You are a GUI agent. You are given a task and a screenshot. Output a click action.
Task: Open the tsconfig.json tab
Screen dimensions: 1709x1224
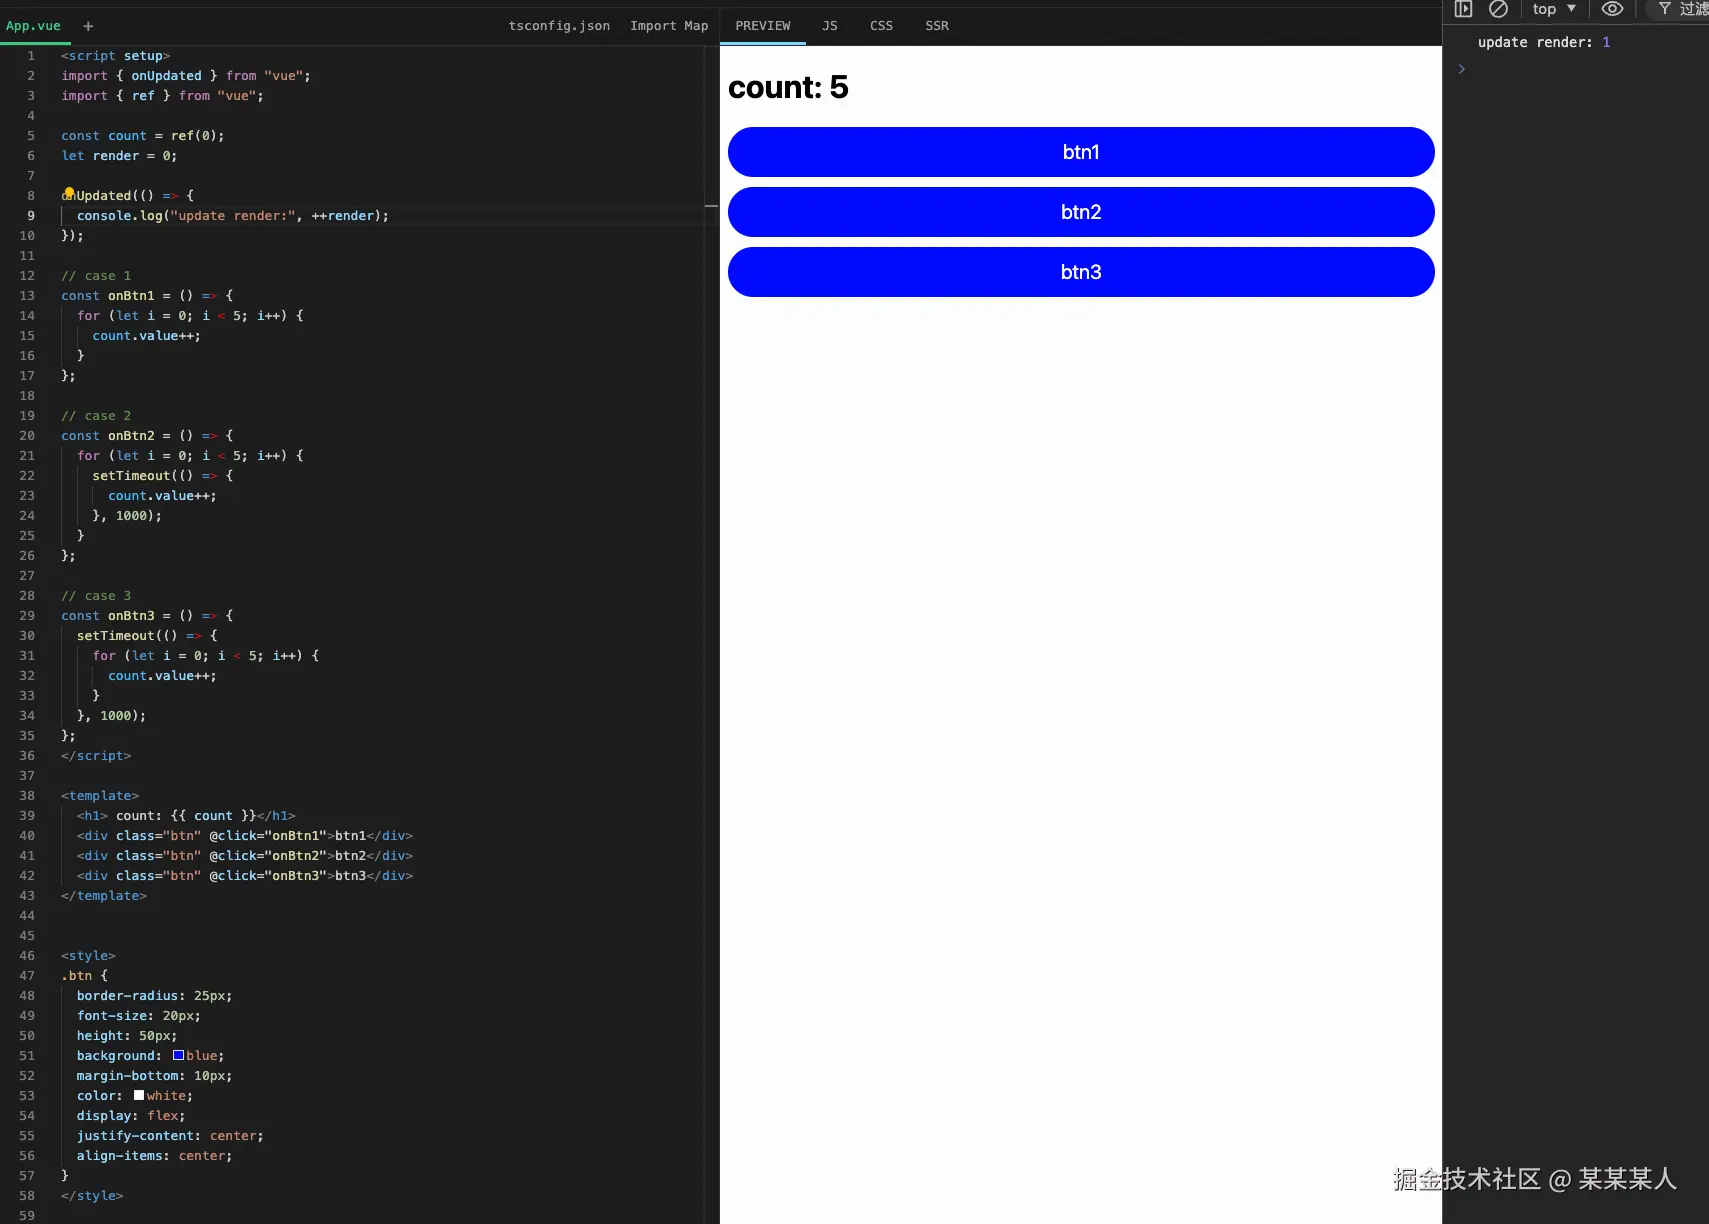(x=559, y=26)
